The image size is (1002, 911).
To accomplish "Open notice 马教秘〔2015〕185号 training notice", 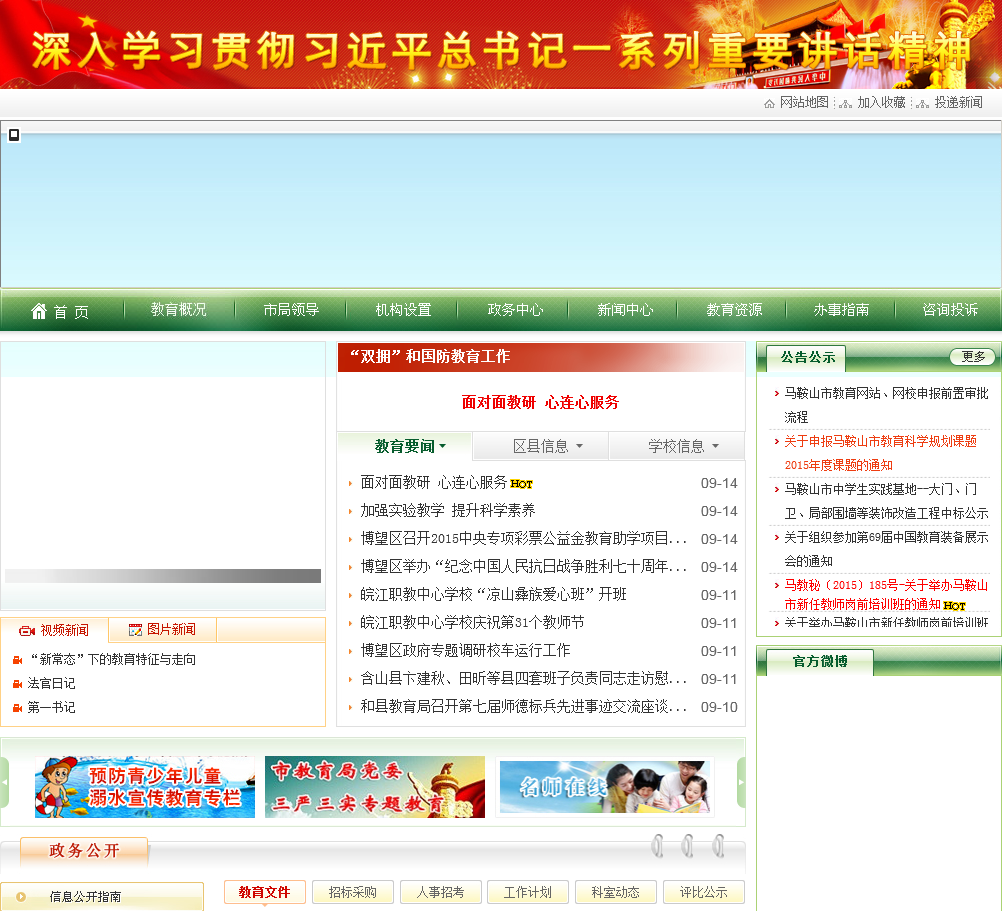I will [886, 595].
